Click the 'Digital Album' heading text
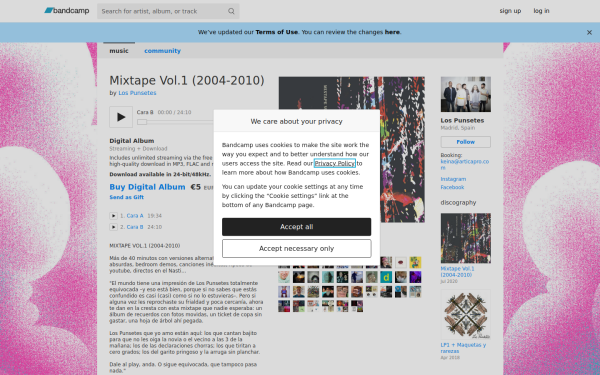600x375 pixels. [x=132, y=141]
